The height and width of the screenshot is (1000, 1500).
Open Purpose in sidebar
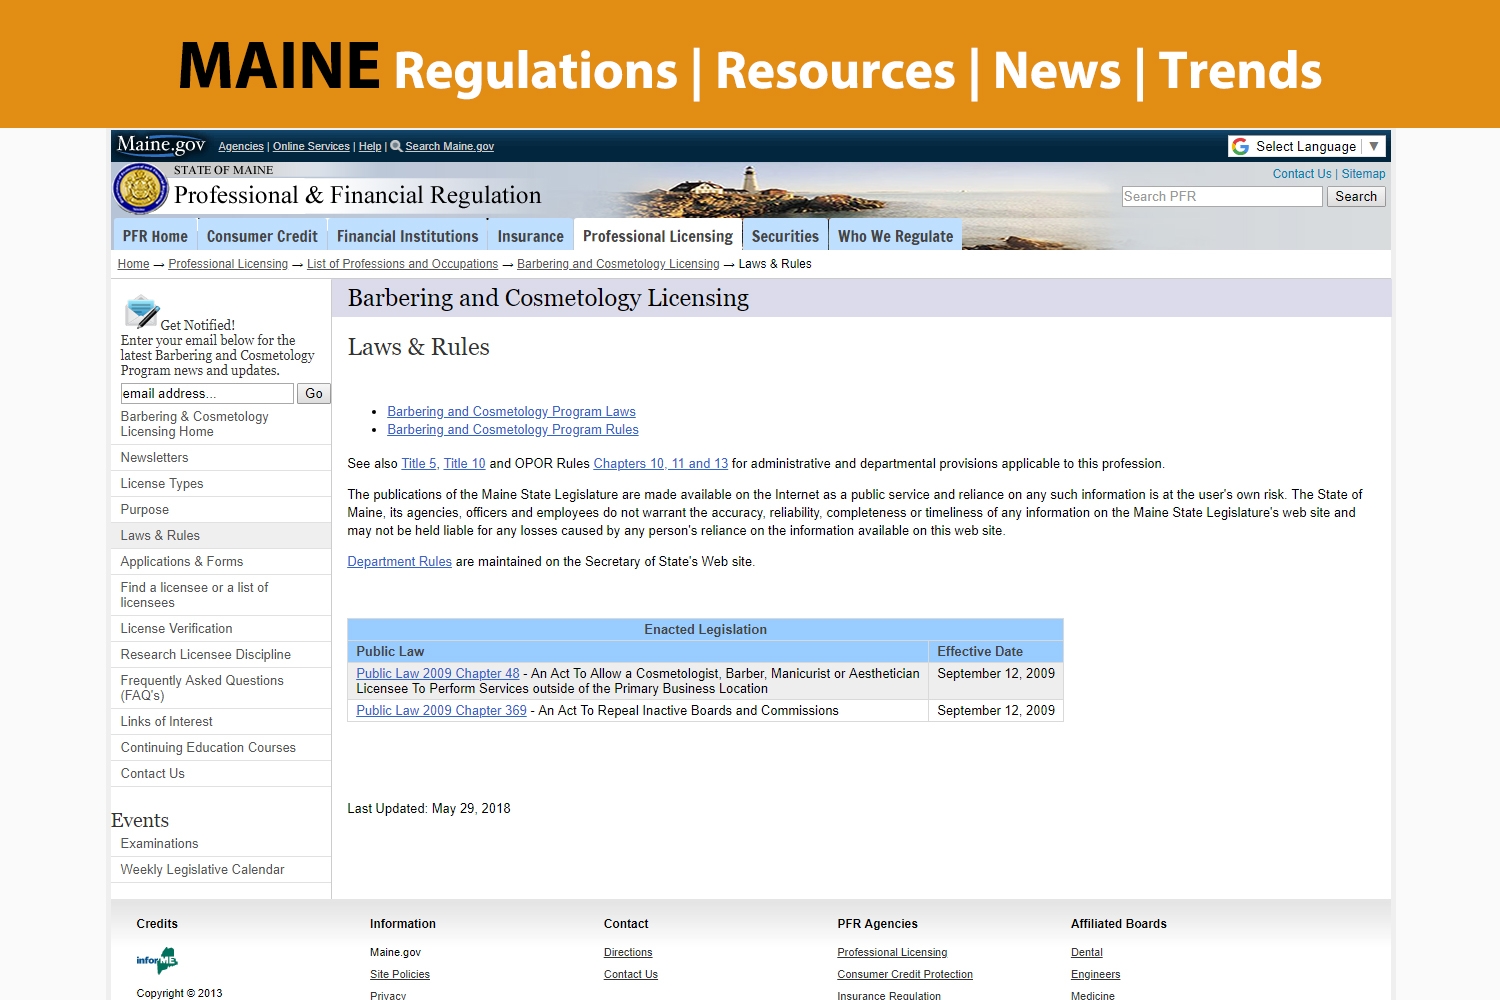pos(221,509)
